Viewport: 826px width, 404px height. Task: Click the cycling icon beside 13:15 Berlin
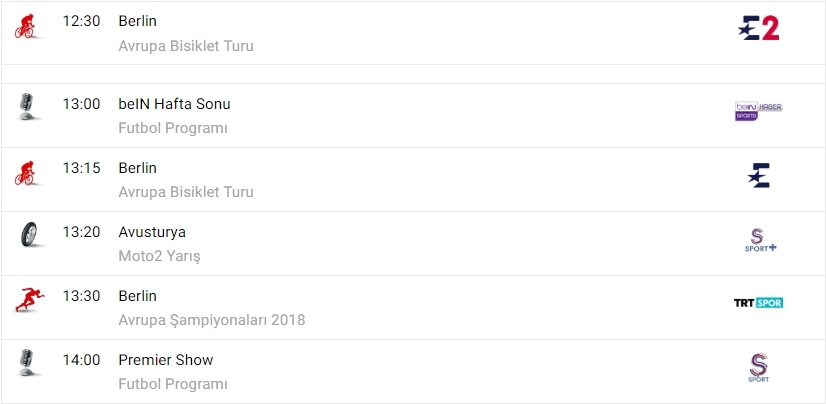[25, 173]
